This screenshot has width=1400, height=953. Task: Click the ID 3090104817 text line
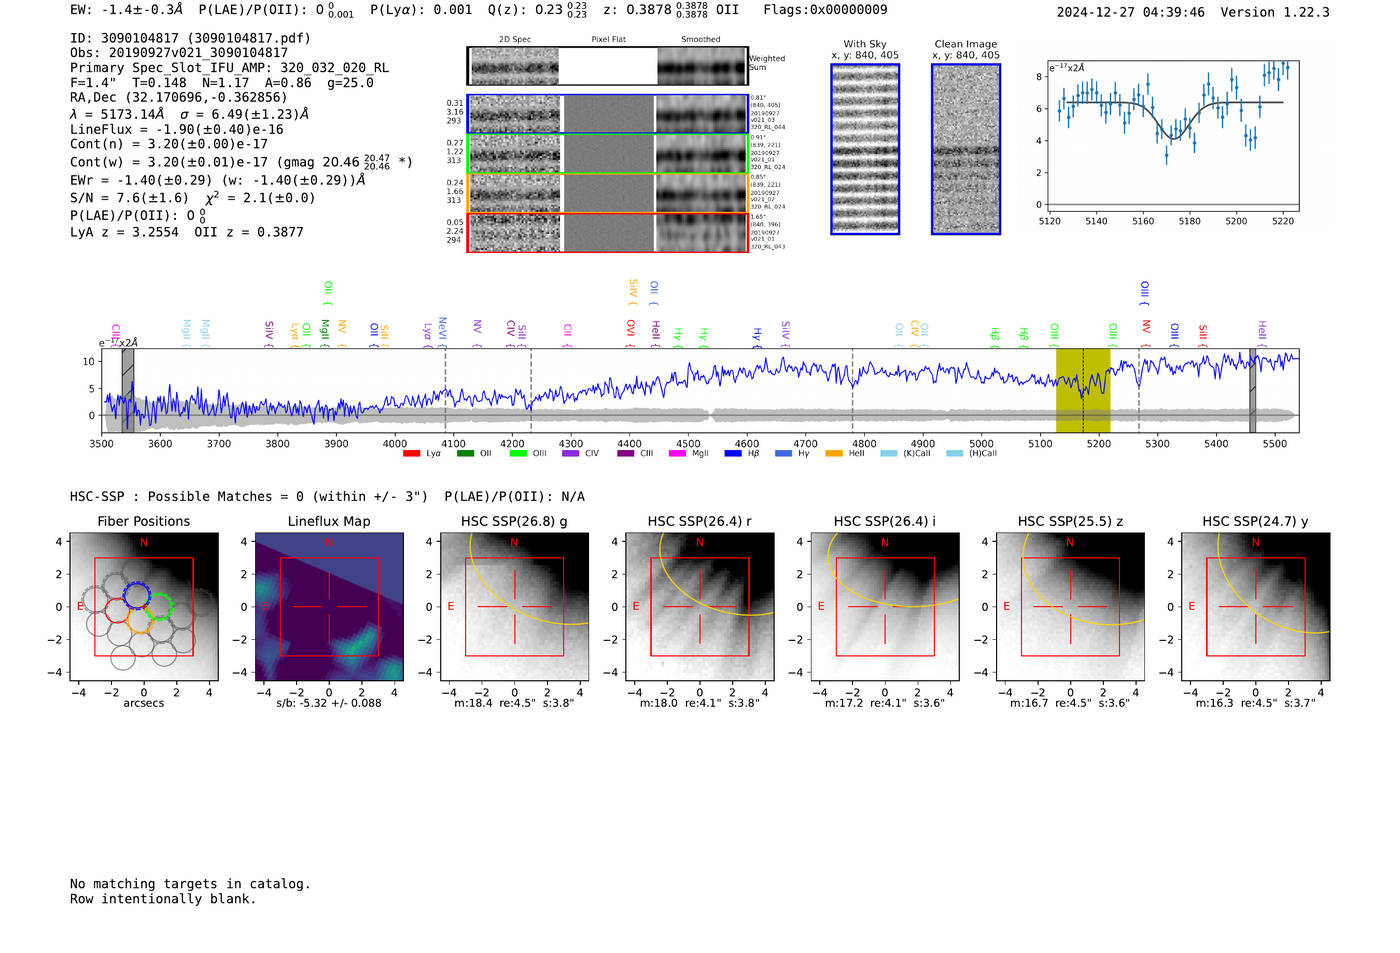tap(190, 38)
